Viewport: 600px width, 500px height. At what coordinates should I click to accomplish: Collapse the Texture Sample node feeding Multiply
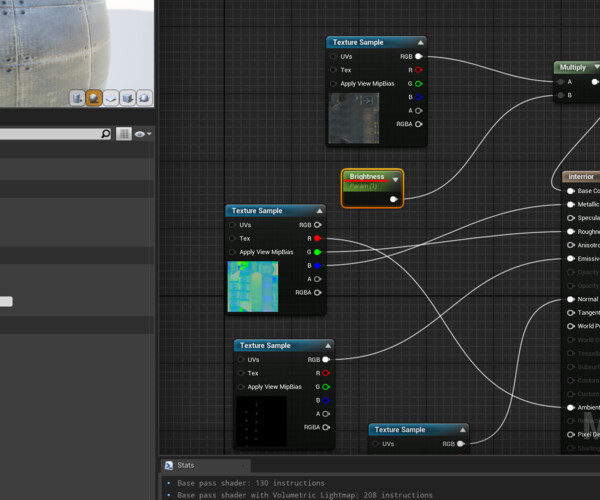[x=421, y=42]
